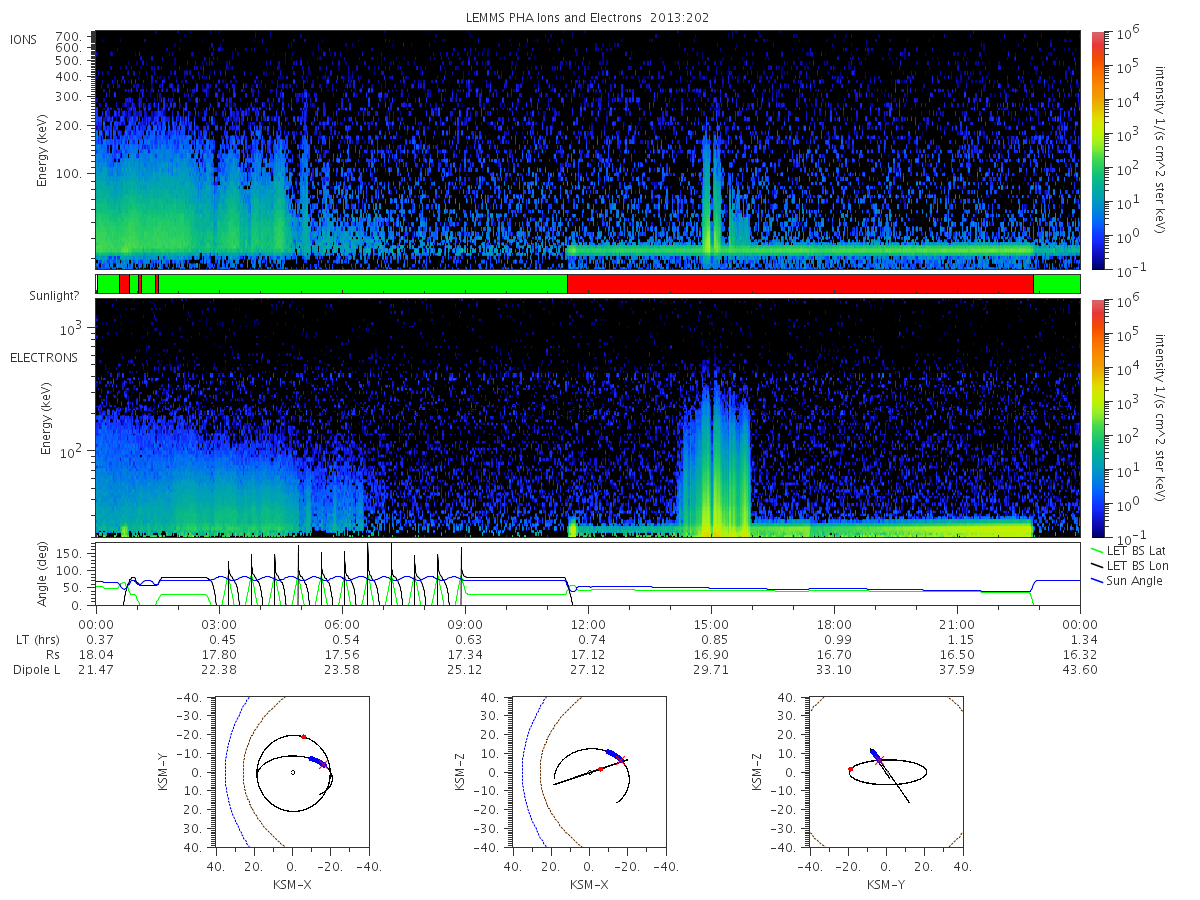Click the ELECTRONS panel label
The width and height of the screenshot is (1200, 900).
tap(43, 357)
